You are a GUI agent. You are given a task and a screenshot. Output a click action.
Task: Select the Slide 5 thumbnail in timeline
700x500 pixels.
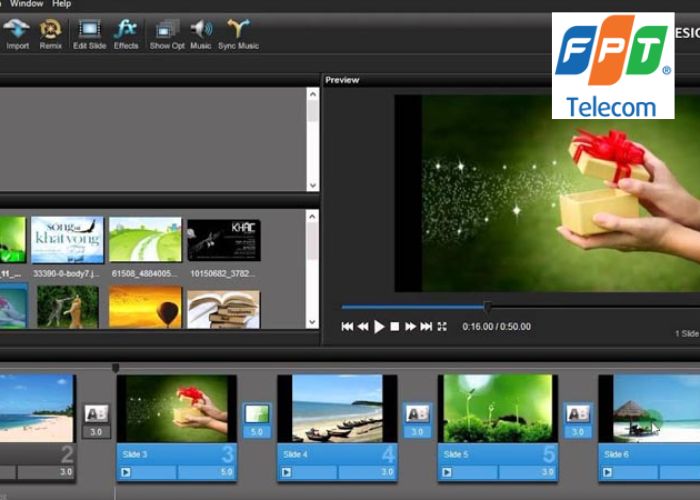(497, 408)
